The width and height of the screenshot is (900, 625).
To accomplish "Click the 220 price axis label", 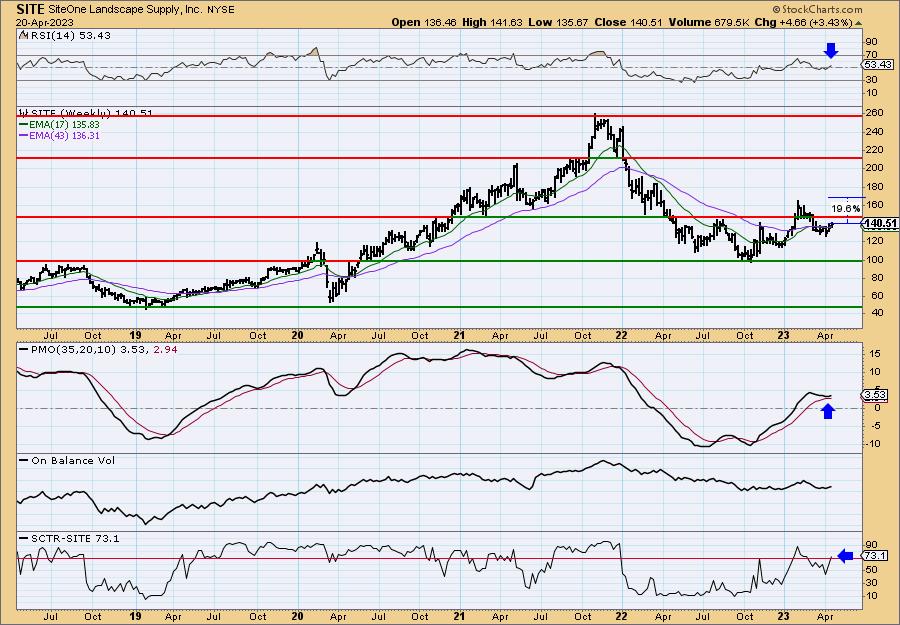I will pyautogui.click(x=875, y=150).
